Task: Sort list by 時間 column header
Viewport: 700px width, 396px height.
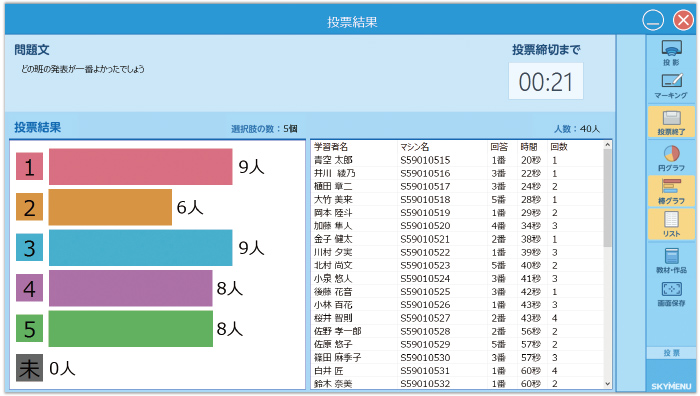Action: (529, 146)
